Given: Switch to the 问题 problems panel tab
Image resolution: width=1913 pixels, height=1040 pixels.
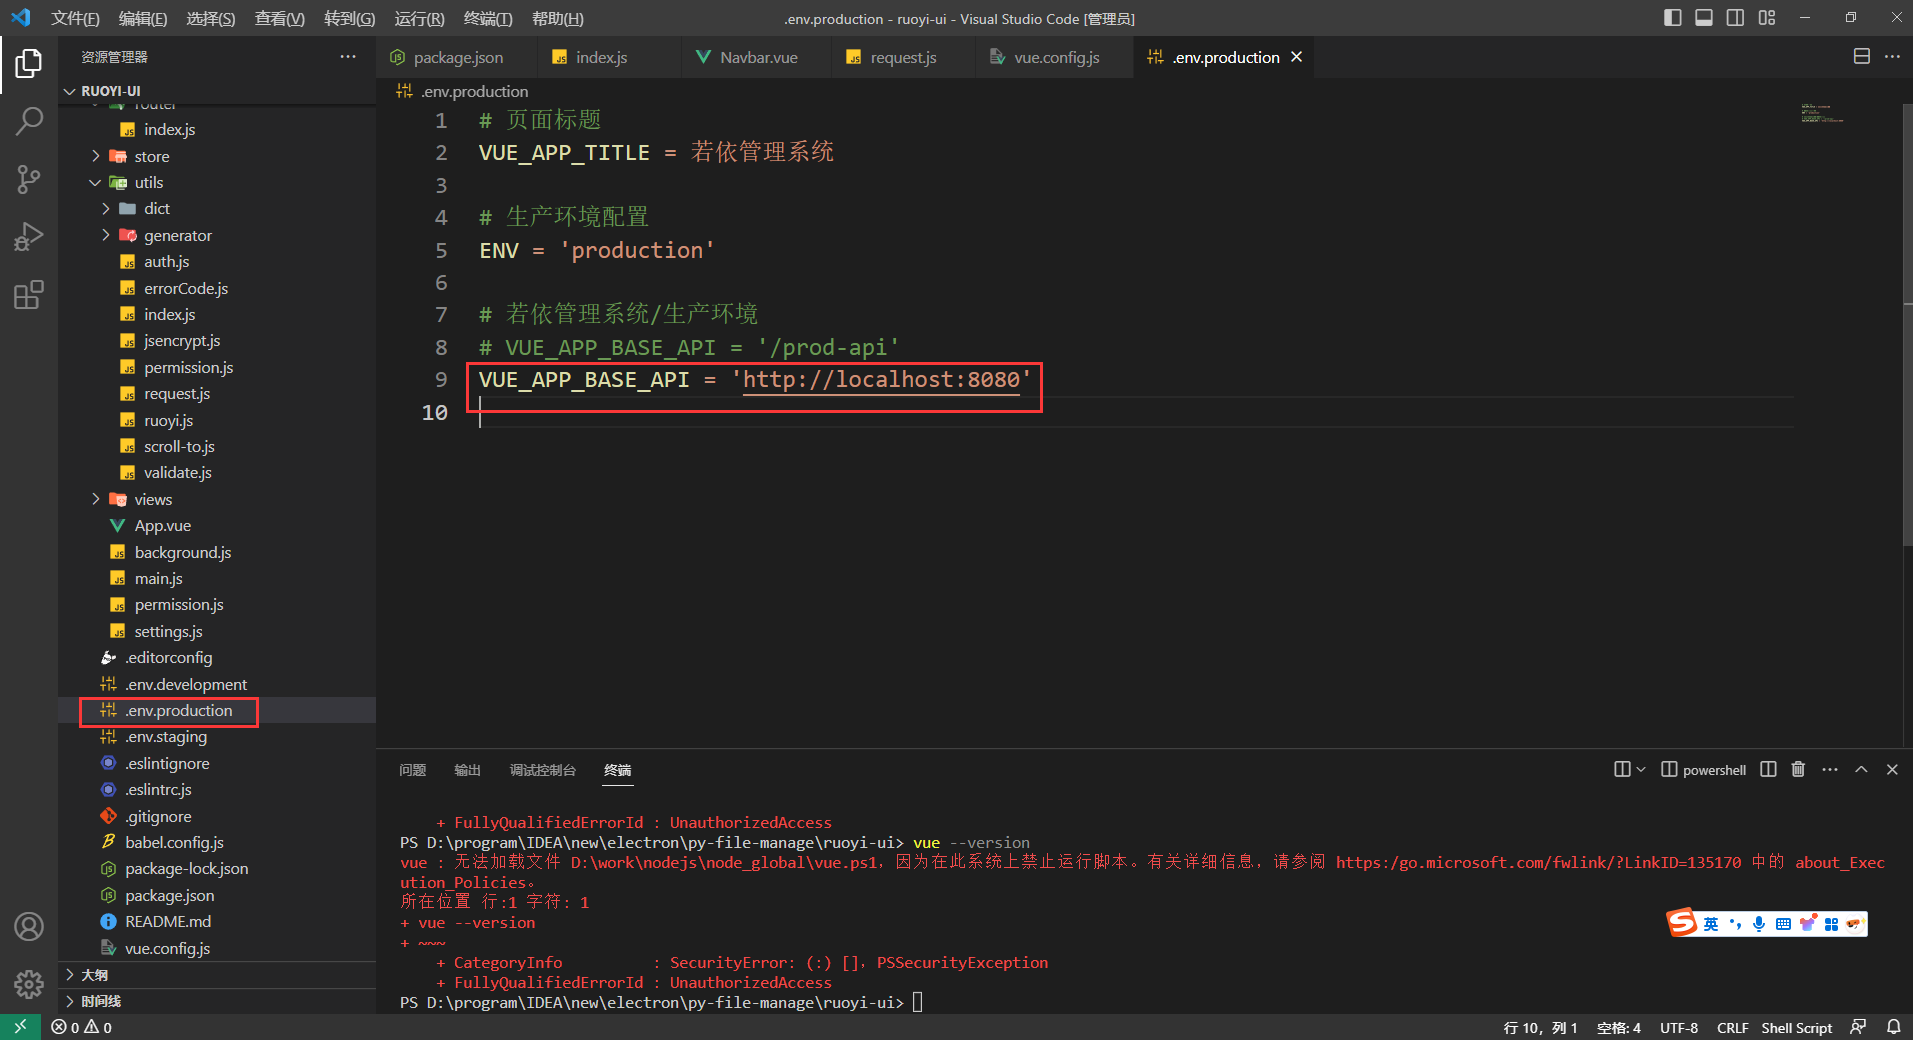Looking at the screenshot, I should (412, 770).
